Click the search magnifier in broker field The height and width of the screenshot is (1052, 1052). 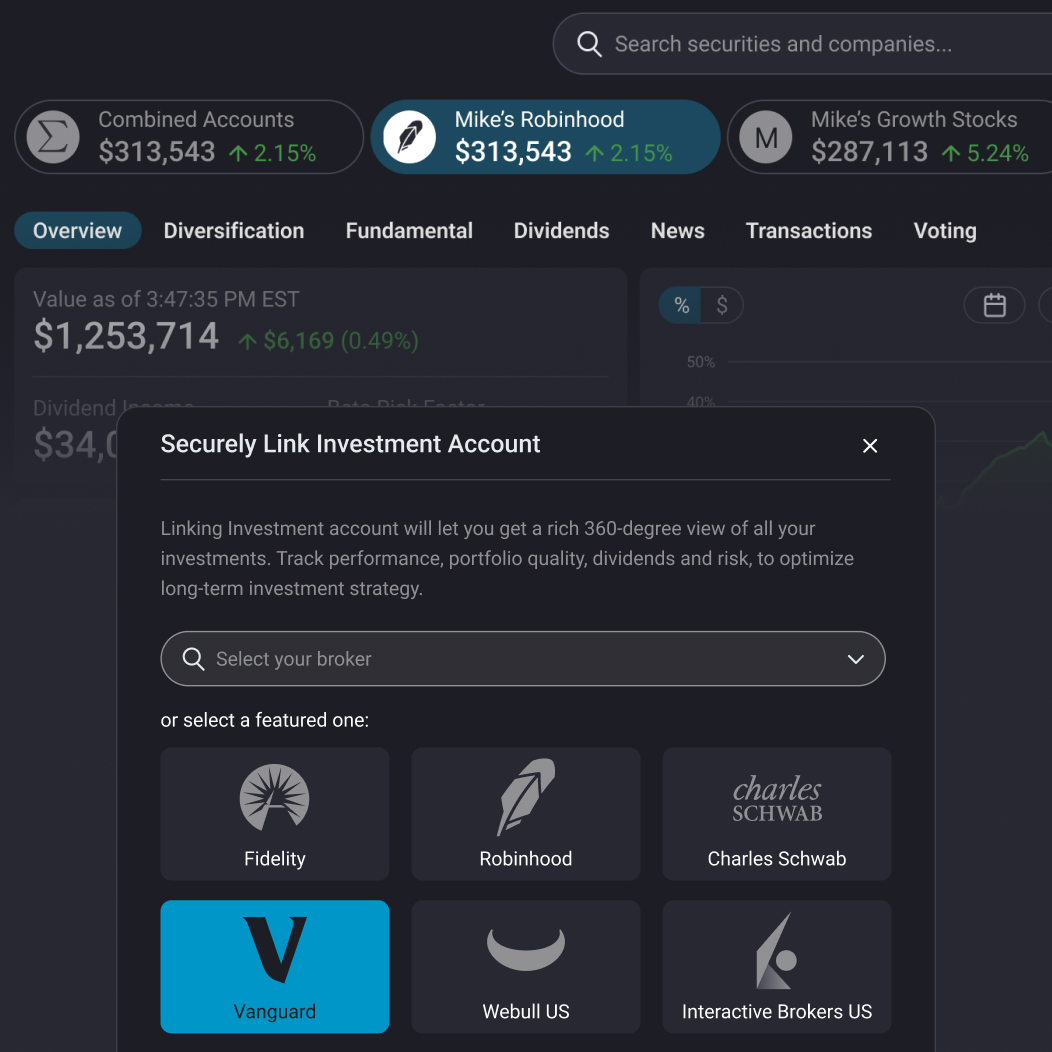[x=193, y=658]
